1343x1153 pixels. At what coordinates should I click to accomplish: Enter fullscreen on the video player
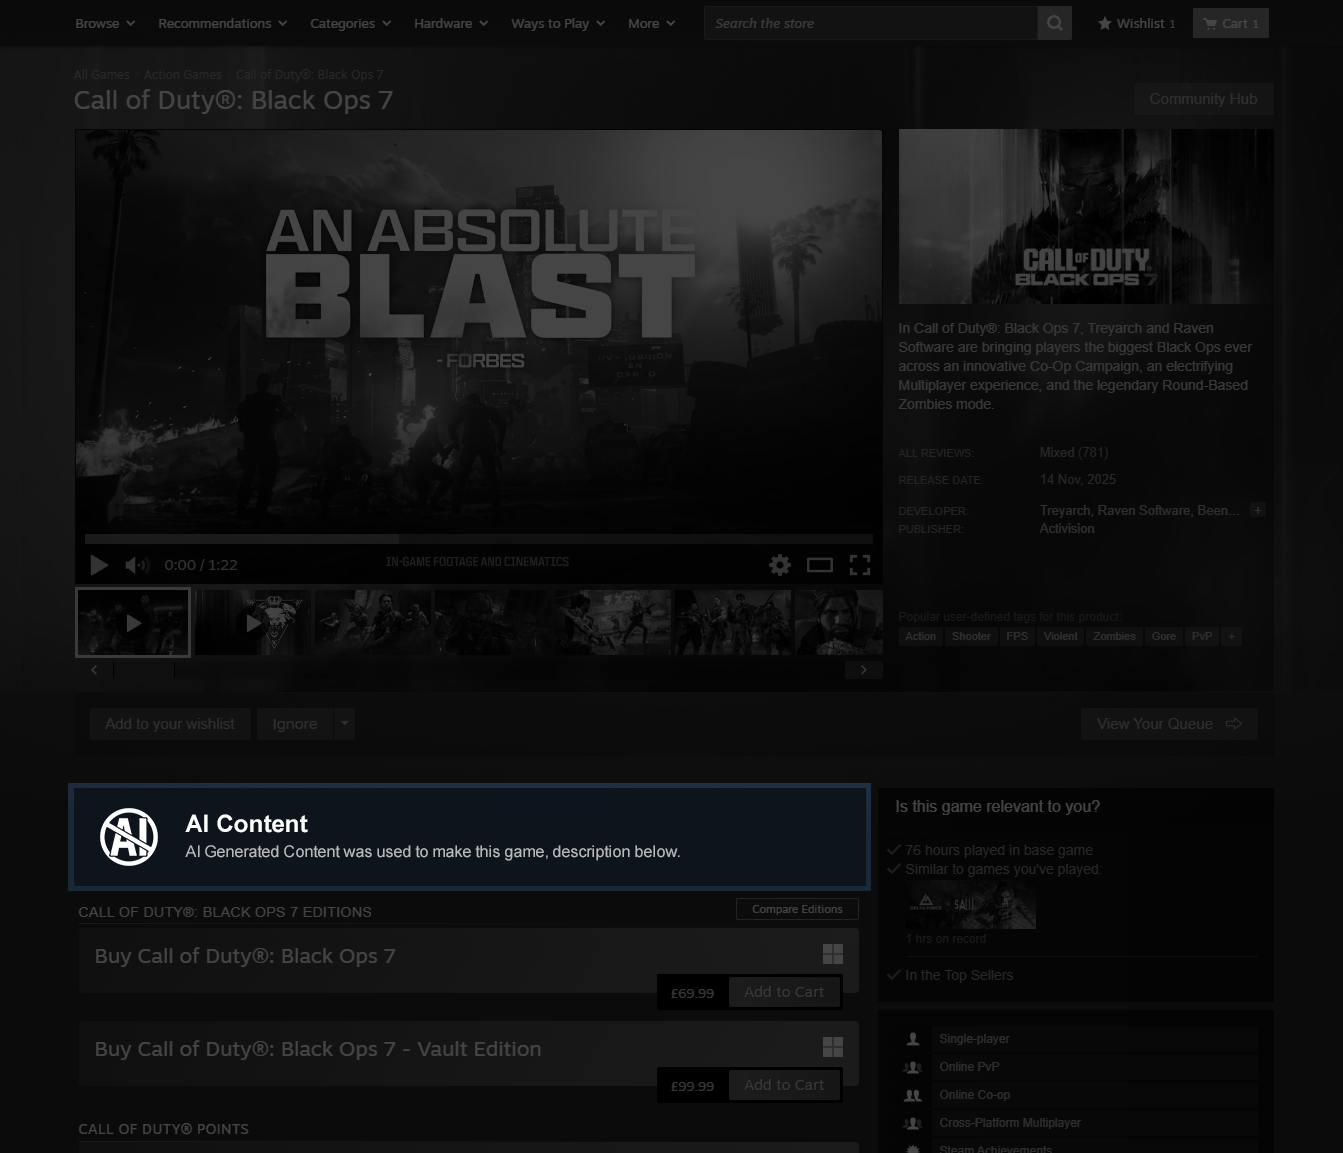[x=859, y=565]
